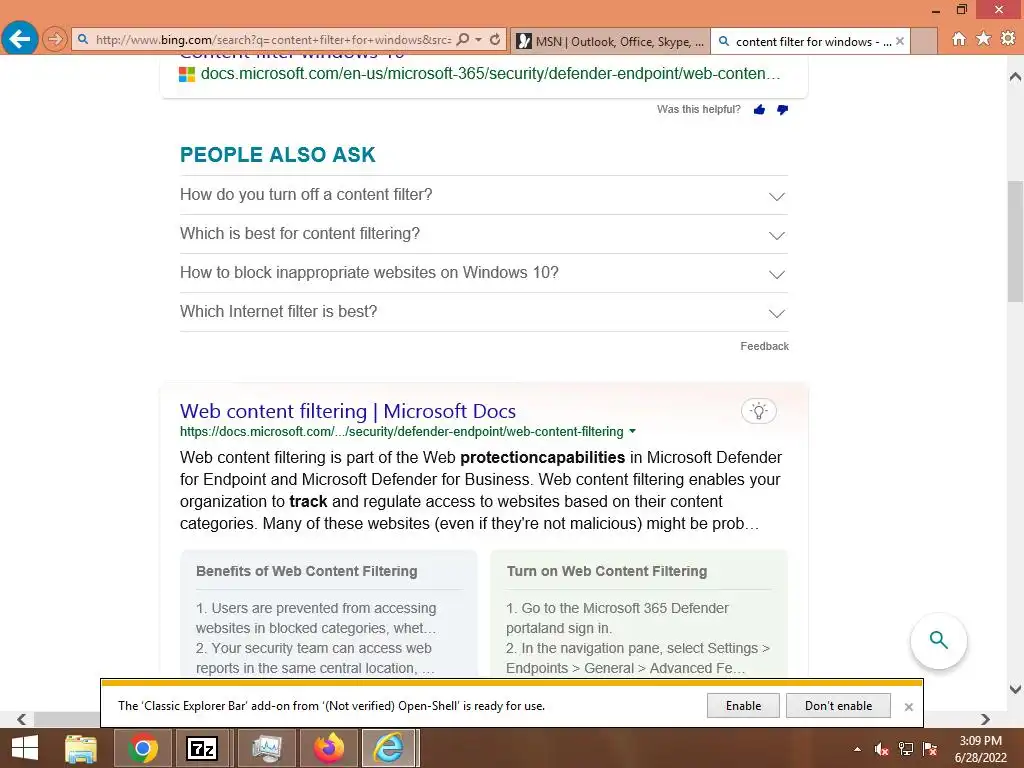Launch Google Chrome from the taskbar
The width and height of the screenshot is (1024, 768).
coord(142,748)
